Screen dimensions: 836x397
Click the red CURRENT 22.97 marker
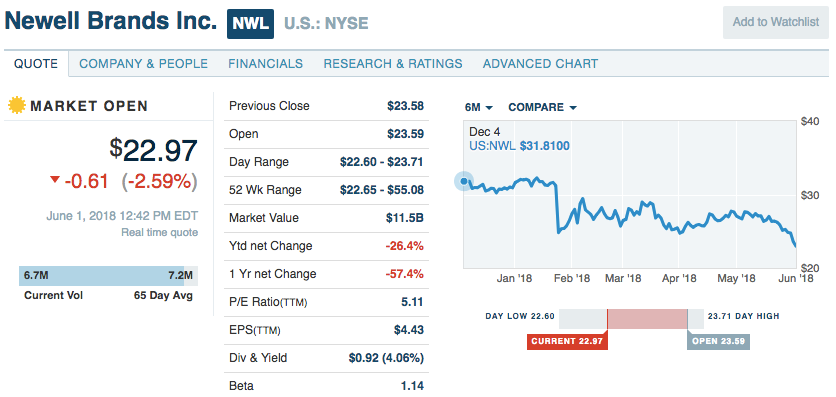(567, 342)
